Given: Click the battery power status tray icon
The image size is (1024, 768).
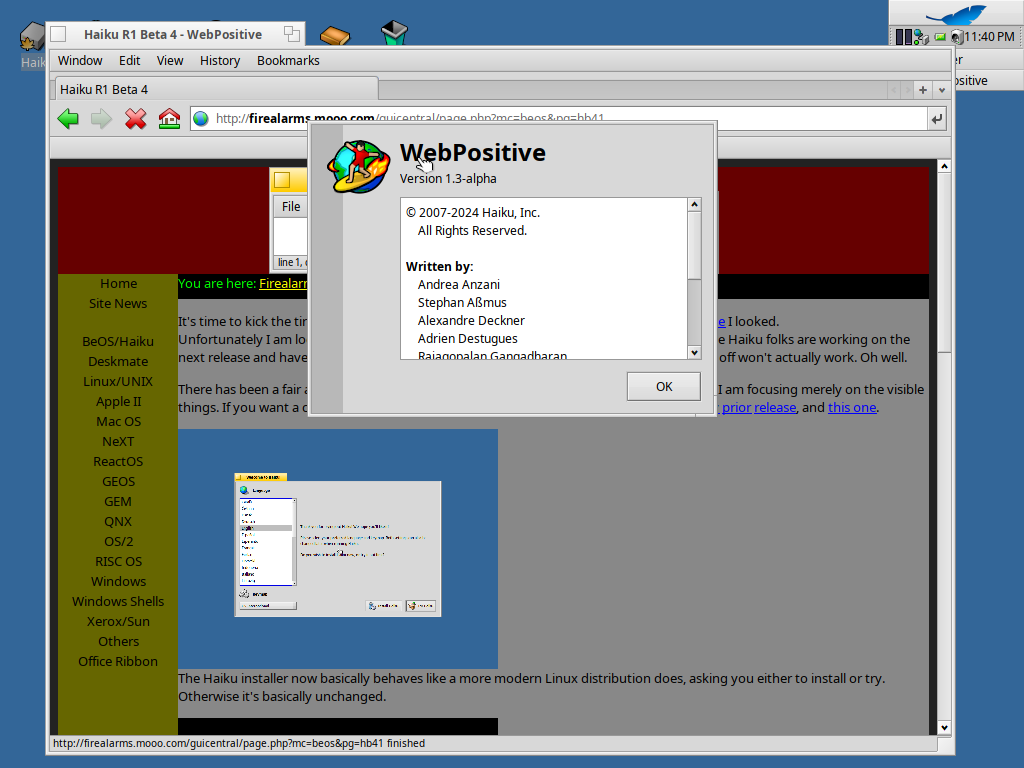Looking at the screenshot, I should (x=940, y=37).
